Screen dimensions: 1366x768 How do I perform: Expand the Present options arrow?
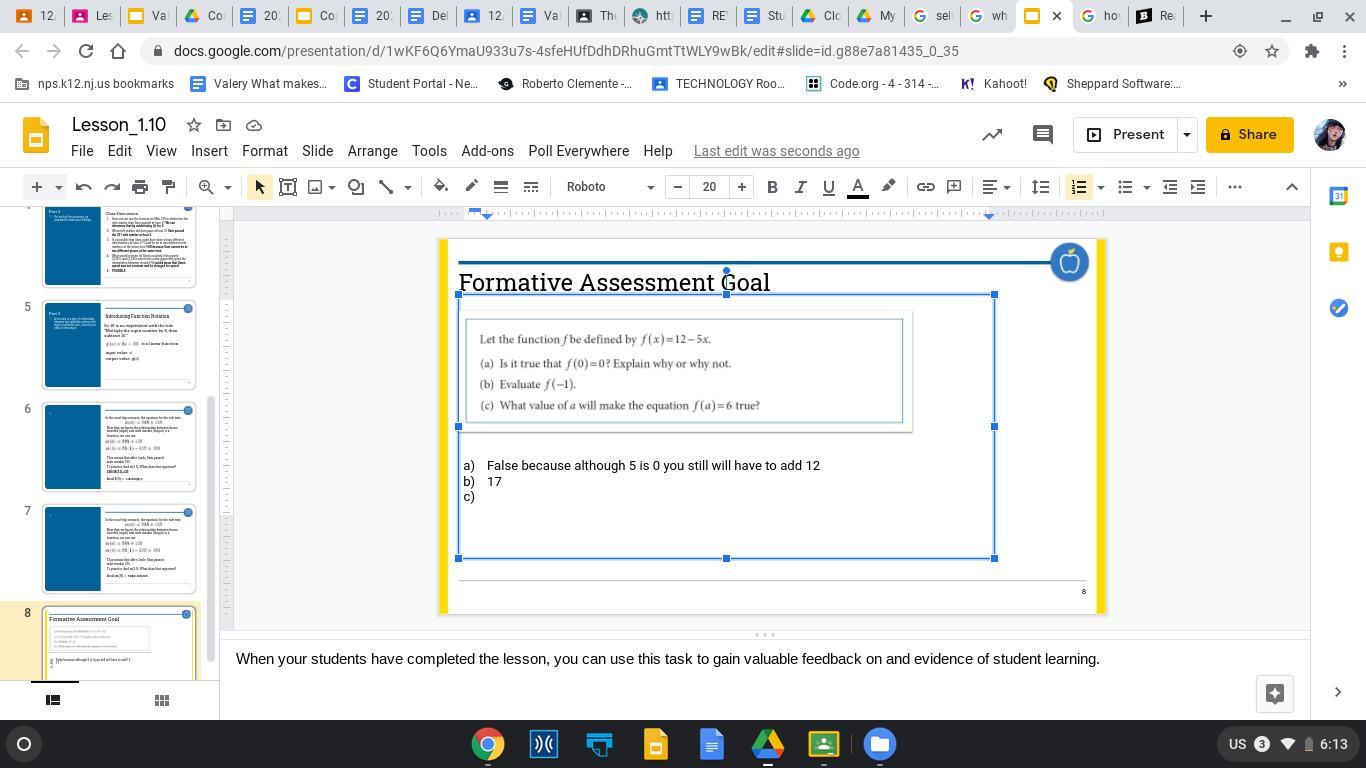[x=1187, y=135]
